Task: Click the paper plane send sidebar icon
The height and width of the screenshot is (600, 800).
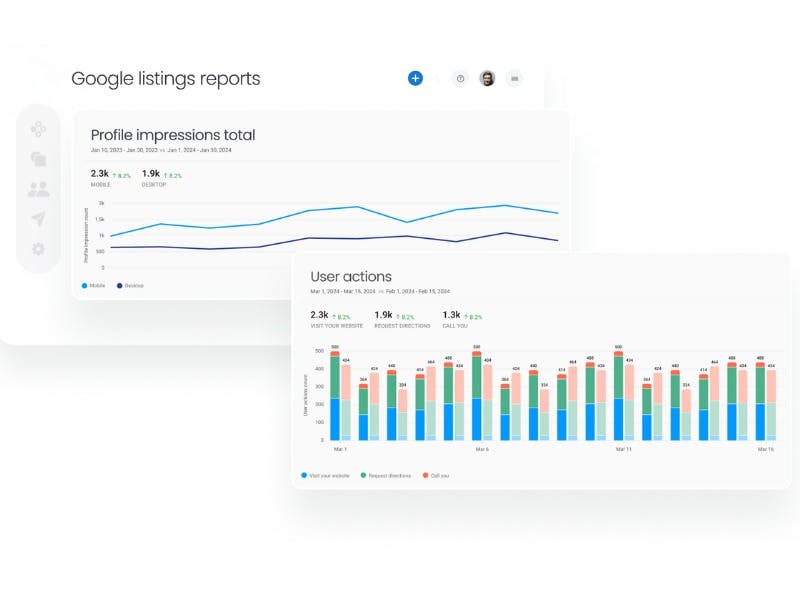Action: point(38,218)
